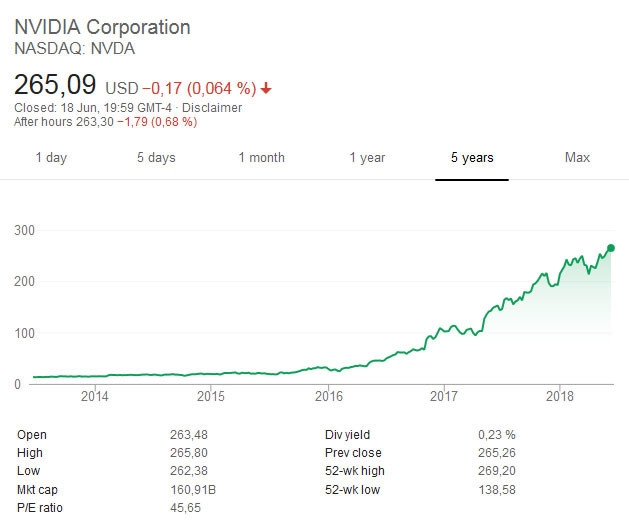Select the Max range tab

pos(577,157)
